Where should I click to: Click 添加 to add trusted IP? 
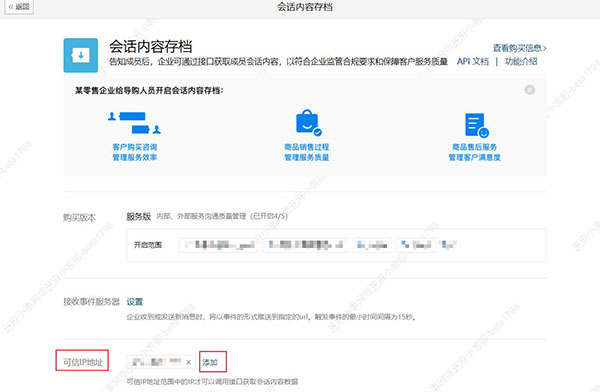210,362
